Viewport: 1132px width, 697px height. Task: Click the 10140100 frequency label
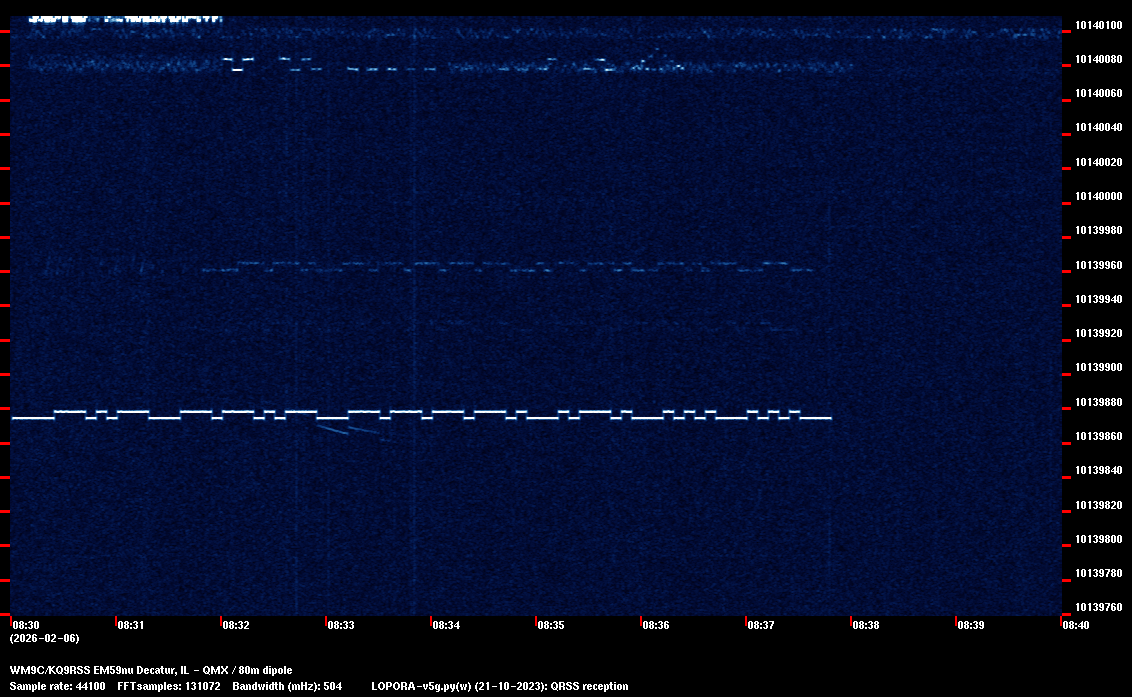tap(1098, 25)
